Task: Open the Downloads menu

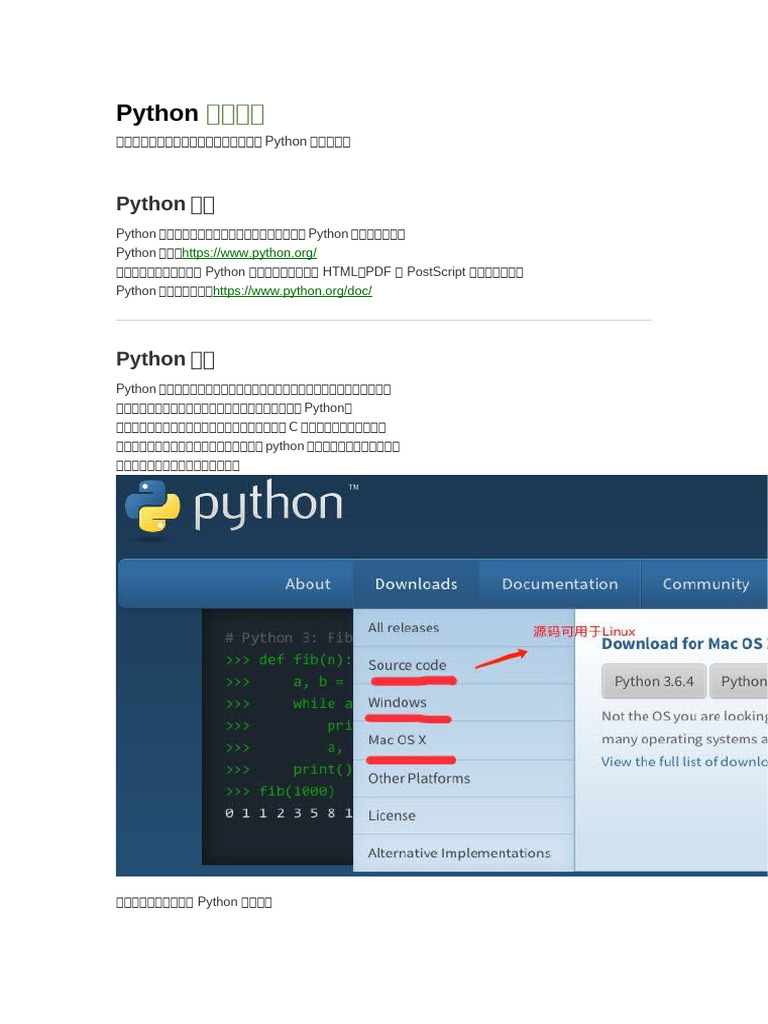Action: pyautogui.click(x=416, y=584)
